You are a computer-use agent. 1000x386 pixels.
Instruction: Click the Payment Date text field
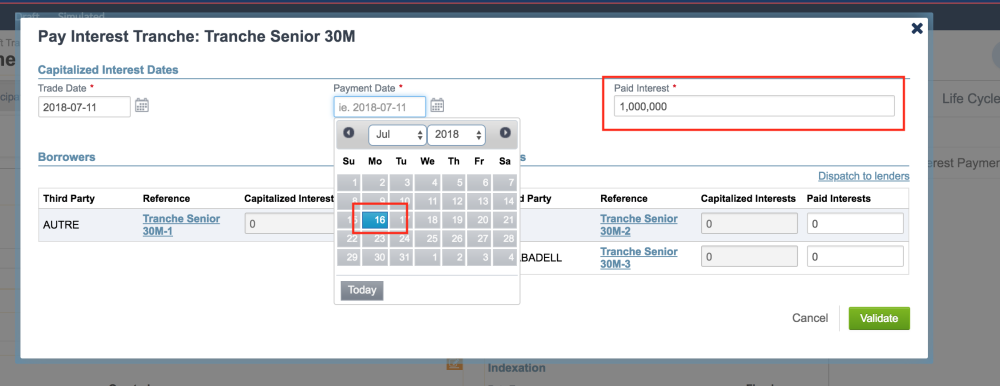pos(379,107)
